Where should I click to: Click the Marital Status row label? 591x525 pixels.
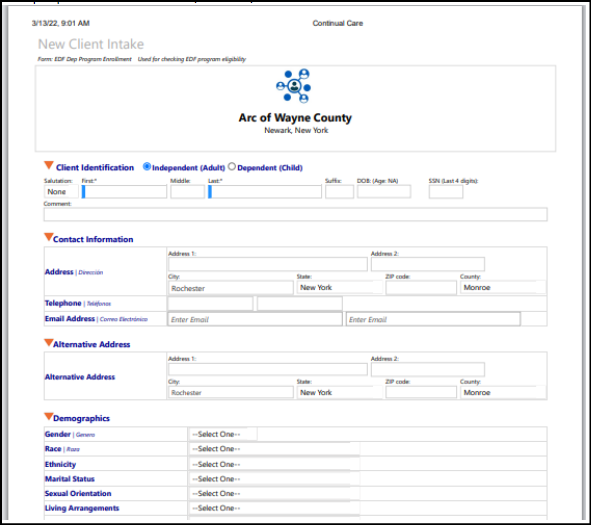pos(70,479)
